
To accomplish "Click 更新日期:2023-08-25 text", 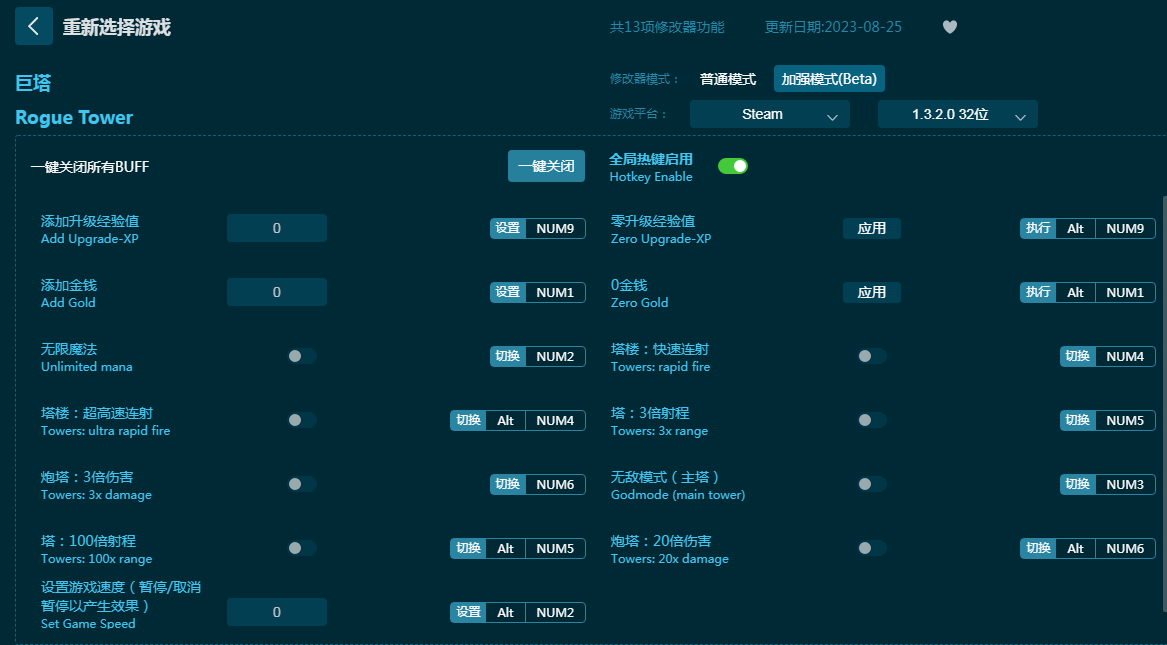I will (x=834, y=27).
